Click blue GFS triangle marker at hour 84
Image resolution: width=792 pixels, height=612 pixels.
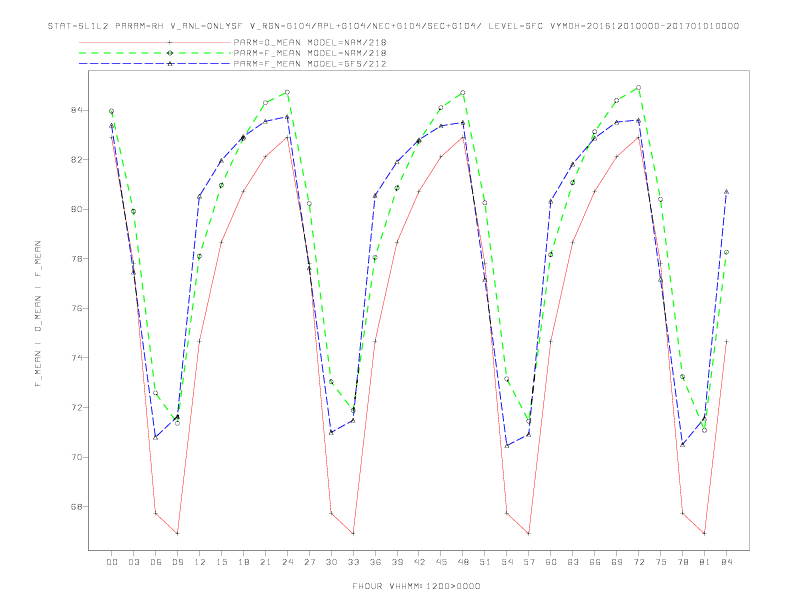pos(726,192)
